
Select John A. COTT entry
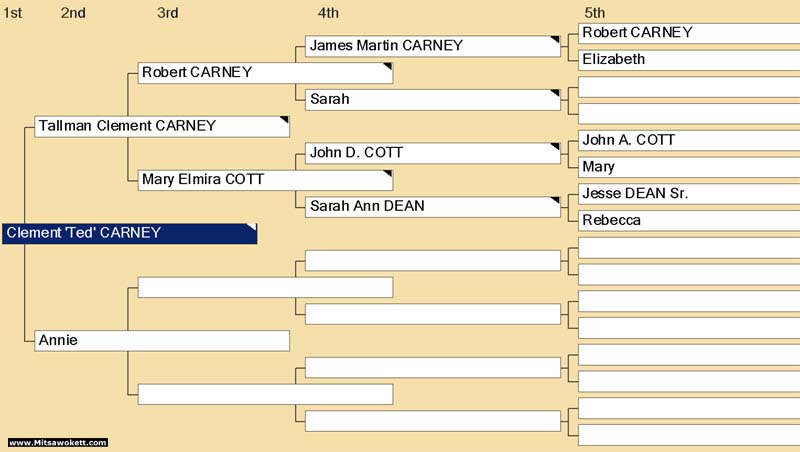(x=689, y=140)
